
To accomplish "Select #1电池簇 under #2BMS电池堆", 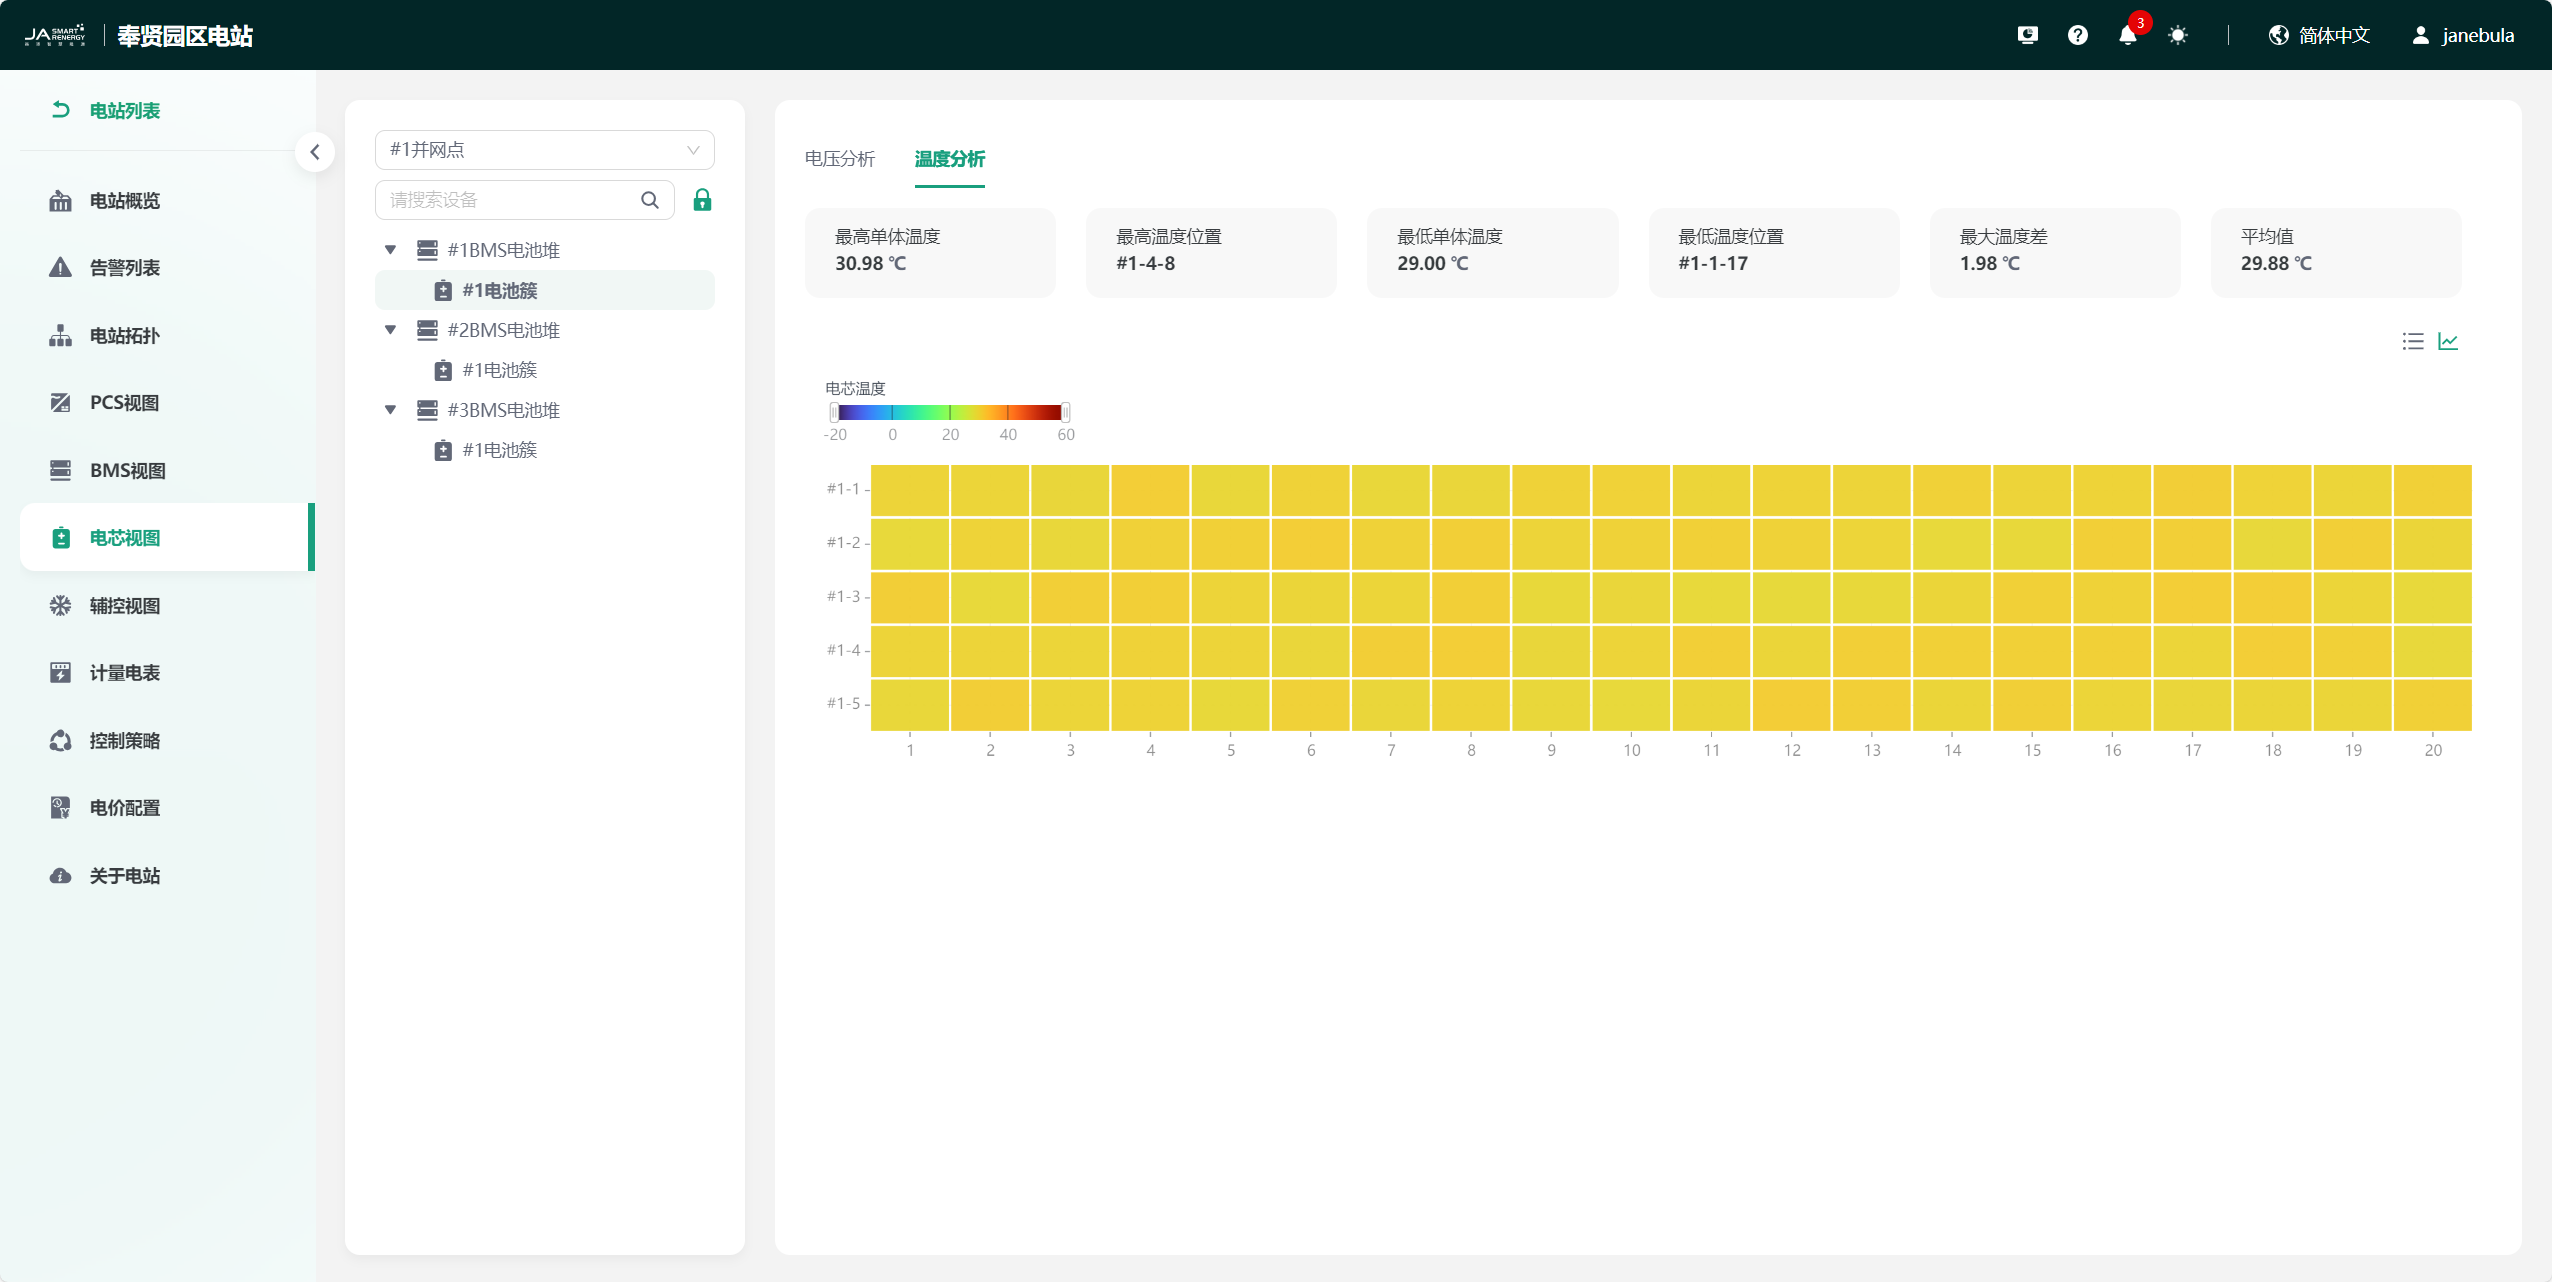I will pos(499,370).
